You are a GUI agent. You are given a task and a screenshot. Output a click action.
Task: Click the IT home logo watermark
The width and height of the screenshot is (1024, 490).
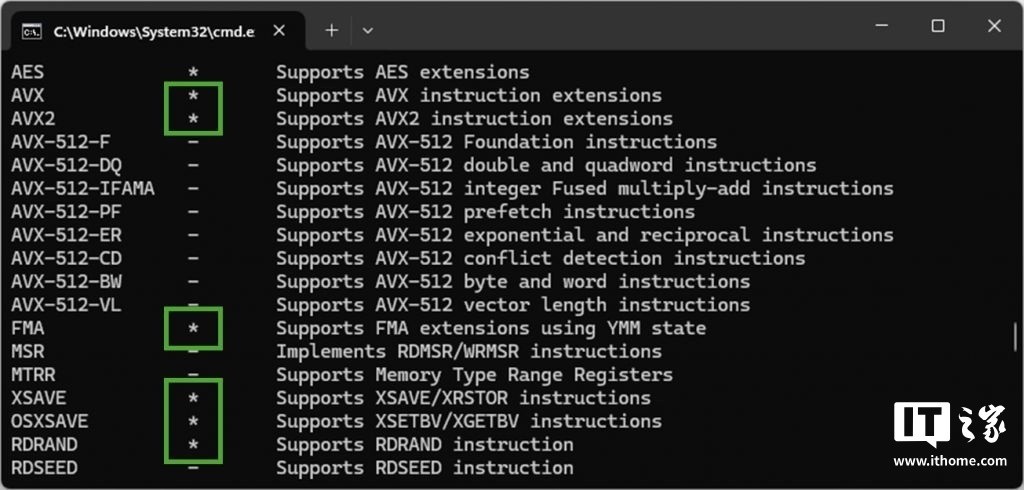click(x=950, y=425)
